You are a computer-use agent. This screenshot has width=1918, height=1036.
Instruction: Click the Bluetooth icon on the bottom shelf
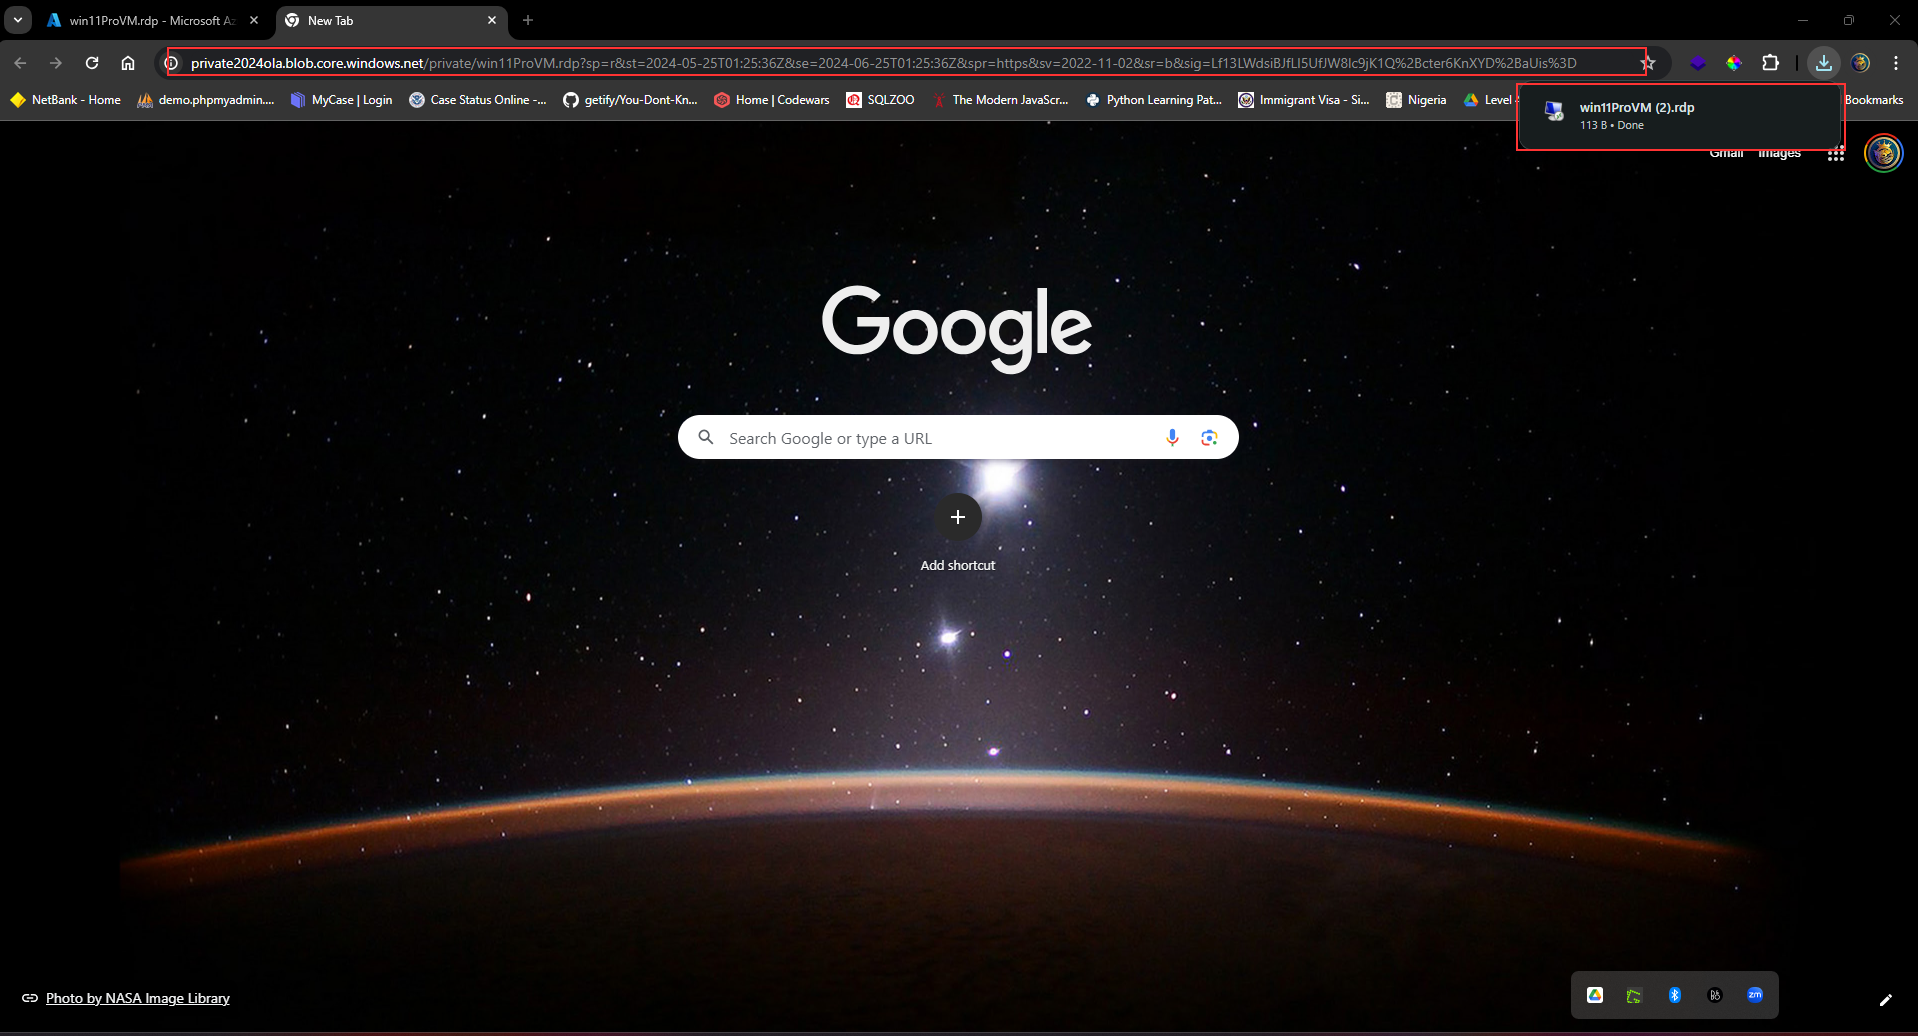(x=1675, y=994)
